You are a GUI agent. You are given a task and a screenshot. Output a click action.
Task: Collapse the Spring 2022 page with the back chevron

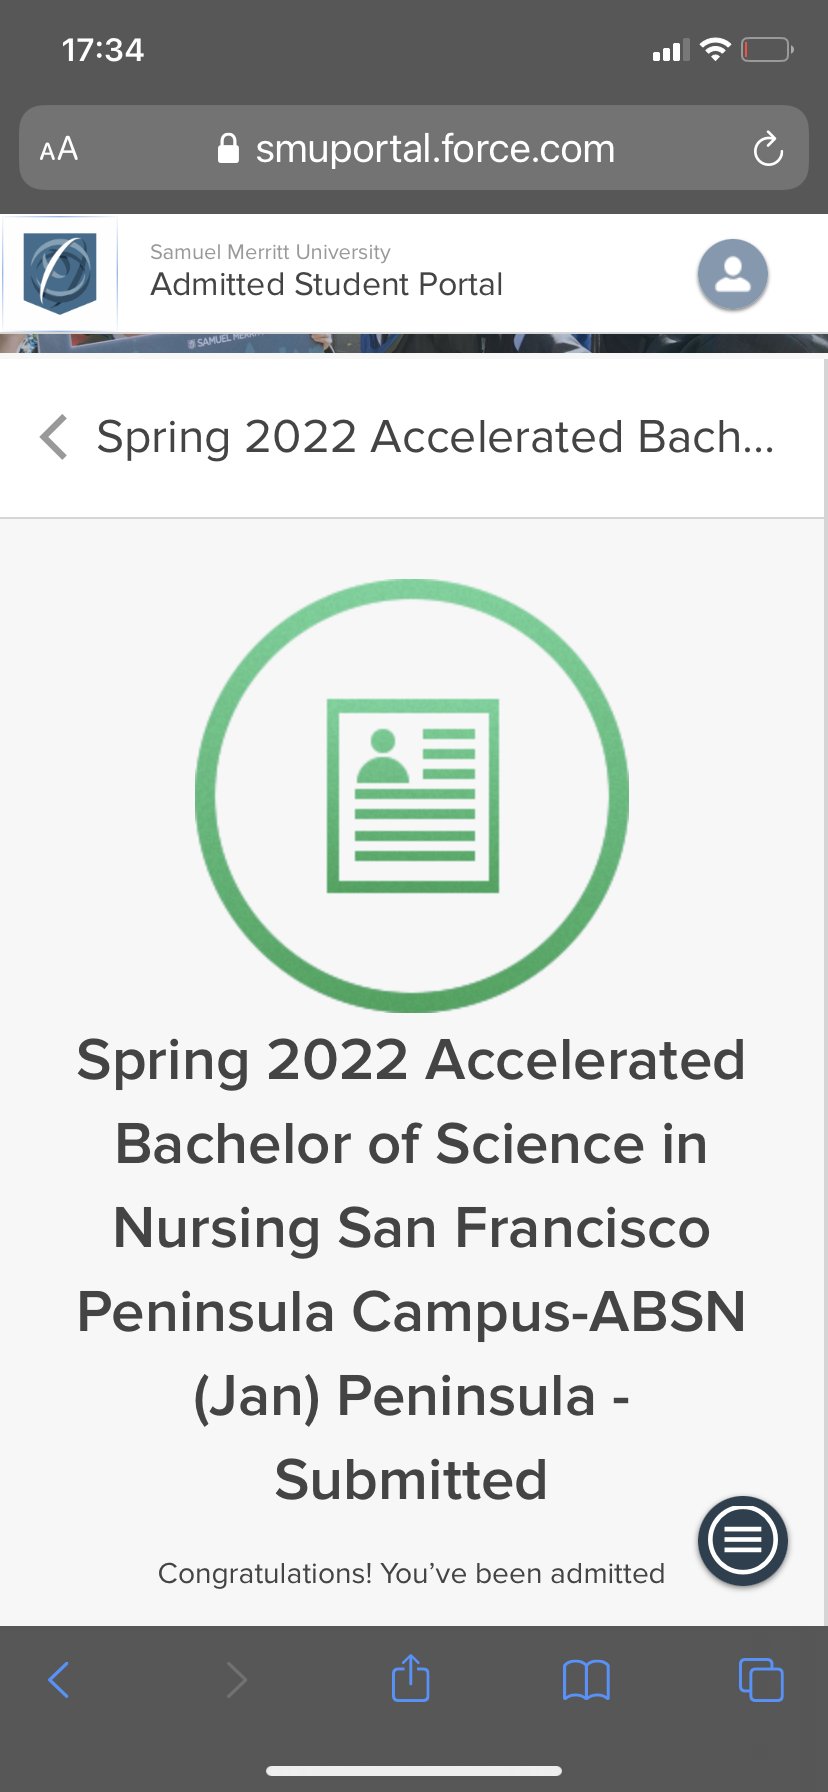tap(54, 437)
